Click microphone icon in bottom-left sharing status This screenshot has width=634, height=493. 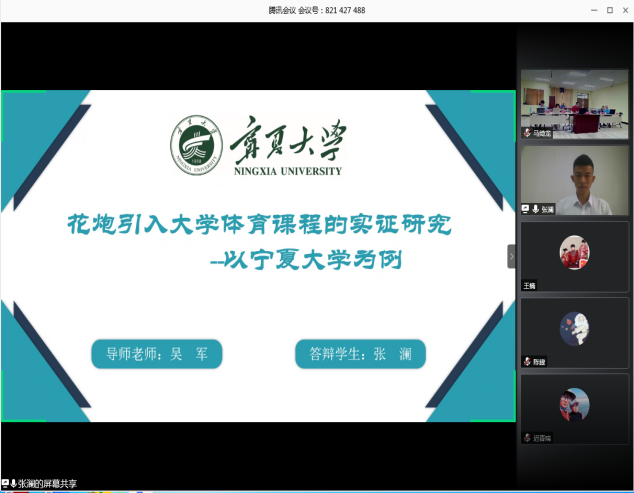click(14, 483)
